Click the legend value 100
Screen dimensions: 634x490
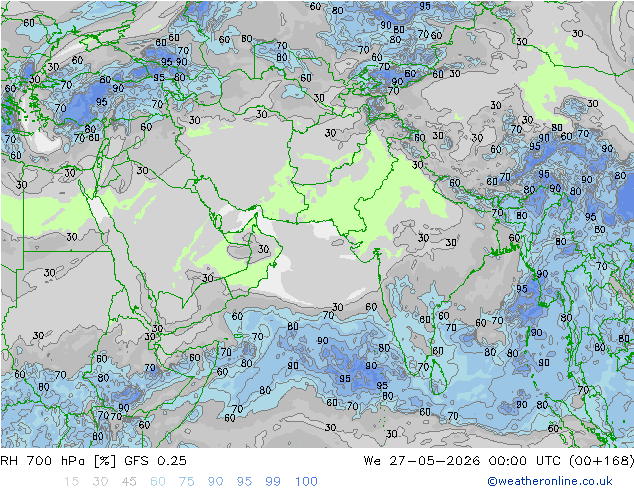point(306,481)
